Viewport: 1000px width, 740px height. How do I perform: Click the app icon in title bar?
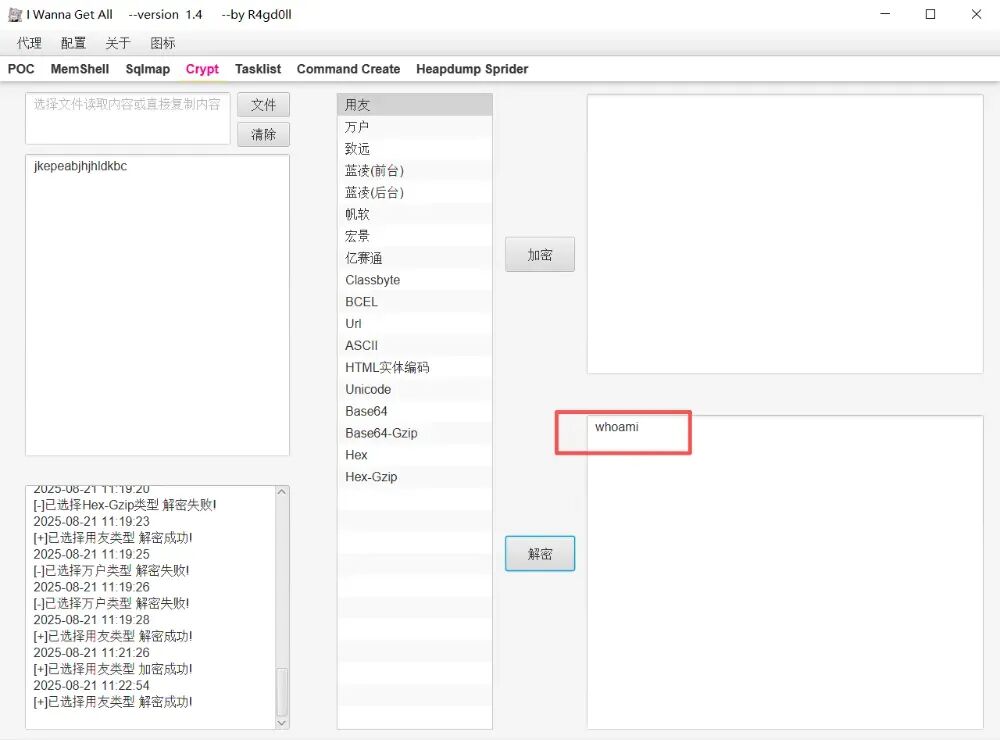coord(15,15)
